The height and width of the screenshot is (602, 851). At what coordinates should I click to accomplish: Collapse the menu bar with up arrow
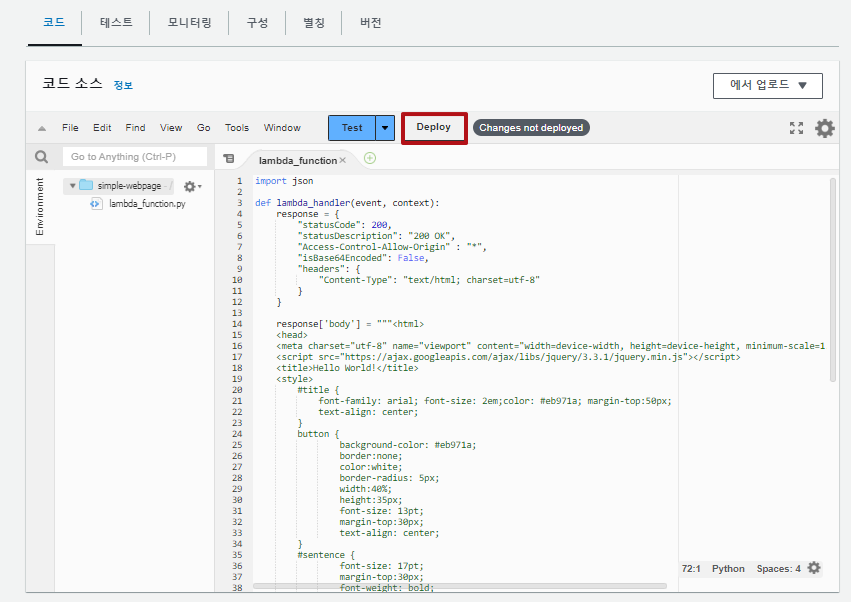click(x=42, y=129)
